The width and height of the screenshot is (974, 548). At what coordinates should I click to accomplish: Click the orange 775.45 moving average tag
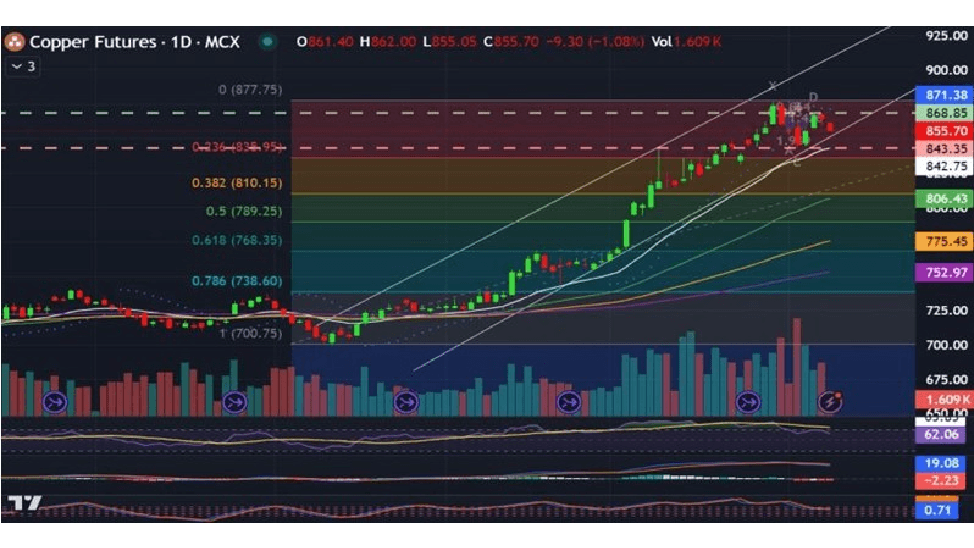click(945, 241)
